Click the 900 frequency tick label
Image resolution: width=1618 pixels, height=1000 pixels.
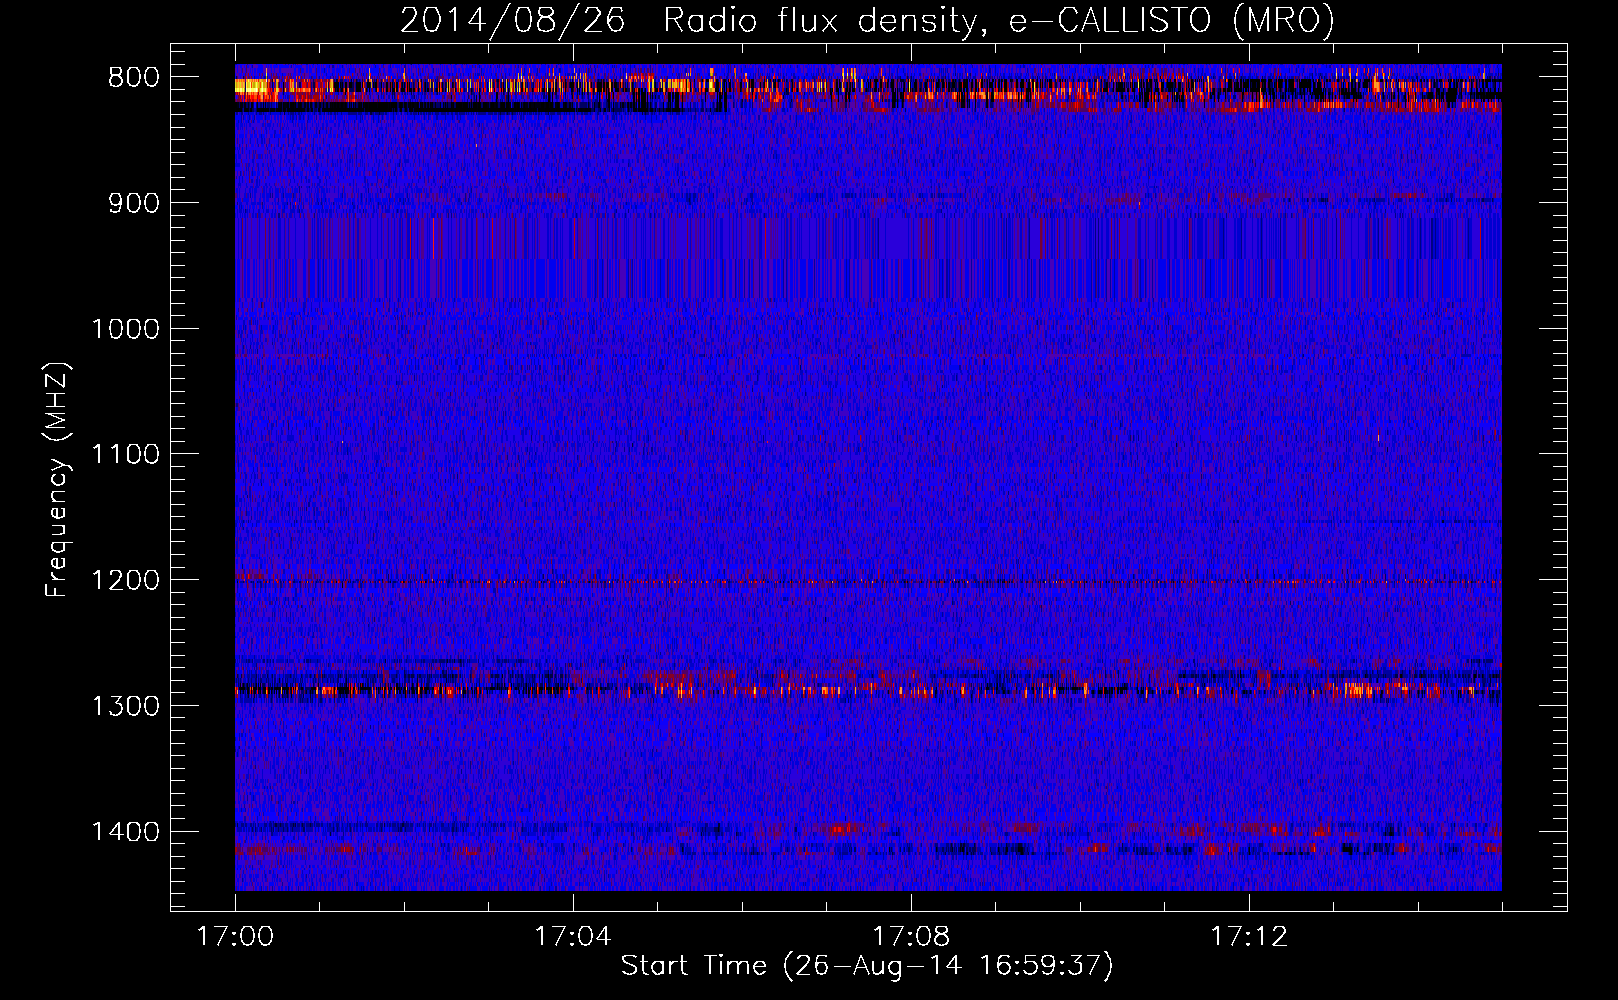pos(134,203)
